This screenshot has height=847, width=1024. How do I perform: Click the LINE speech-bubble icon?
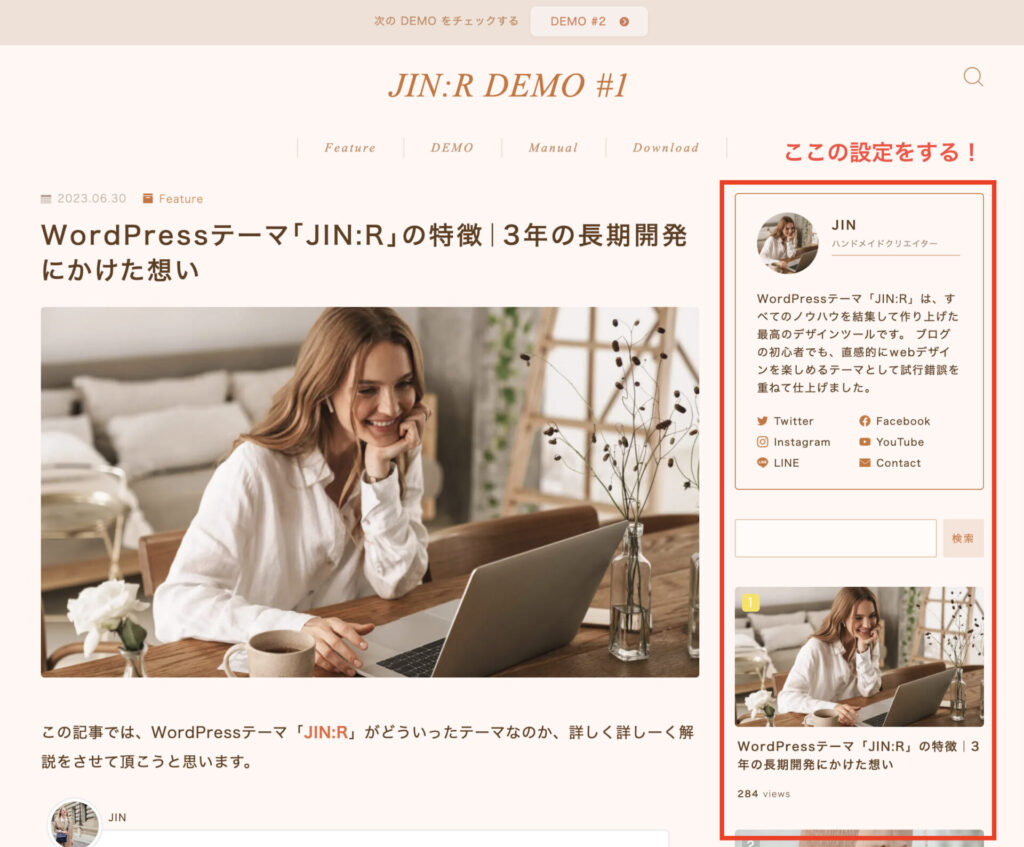pos(762,463)
